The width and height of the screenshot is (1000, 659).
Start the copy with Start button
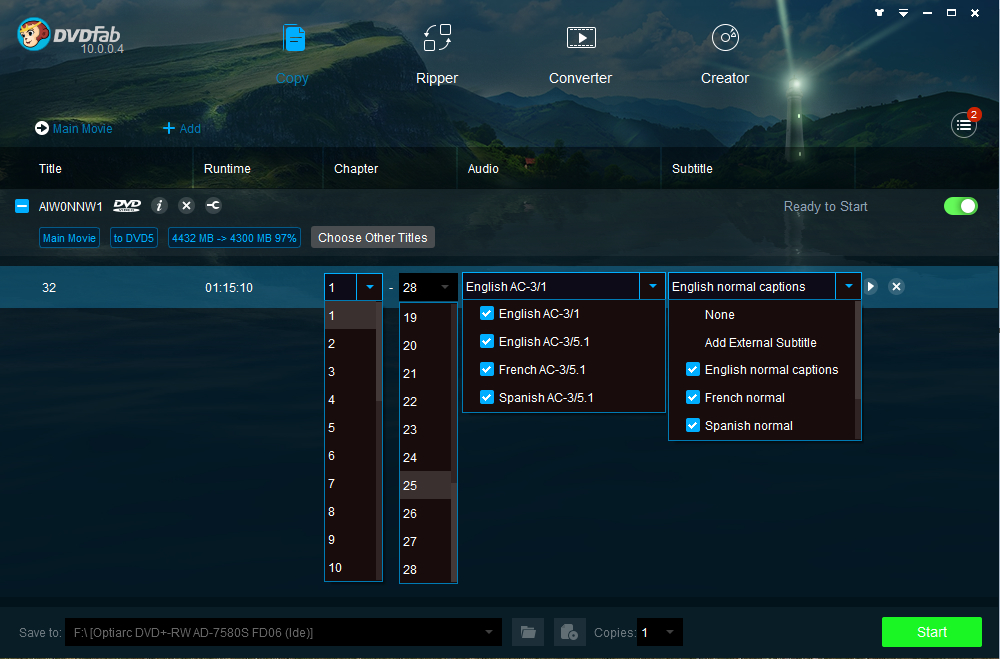931,632
